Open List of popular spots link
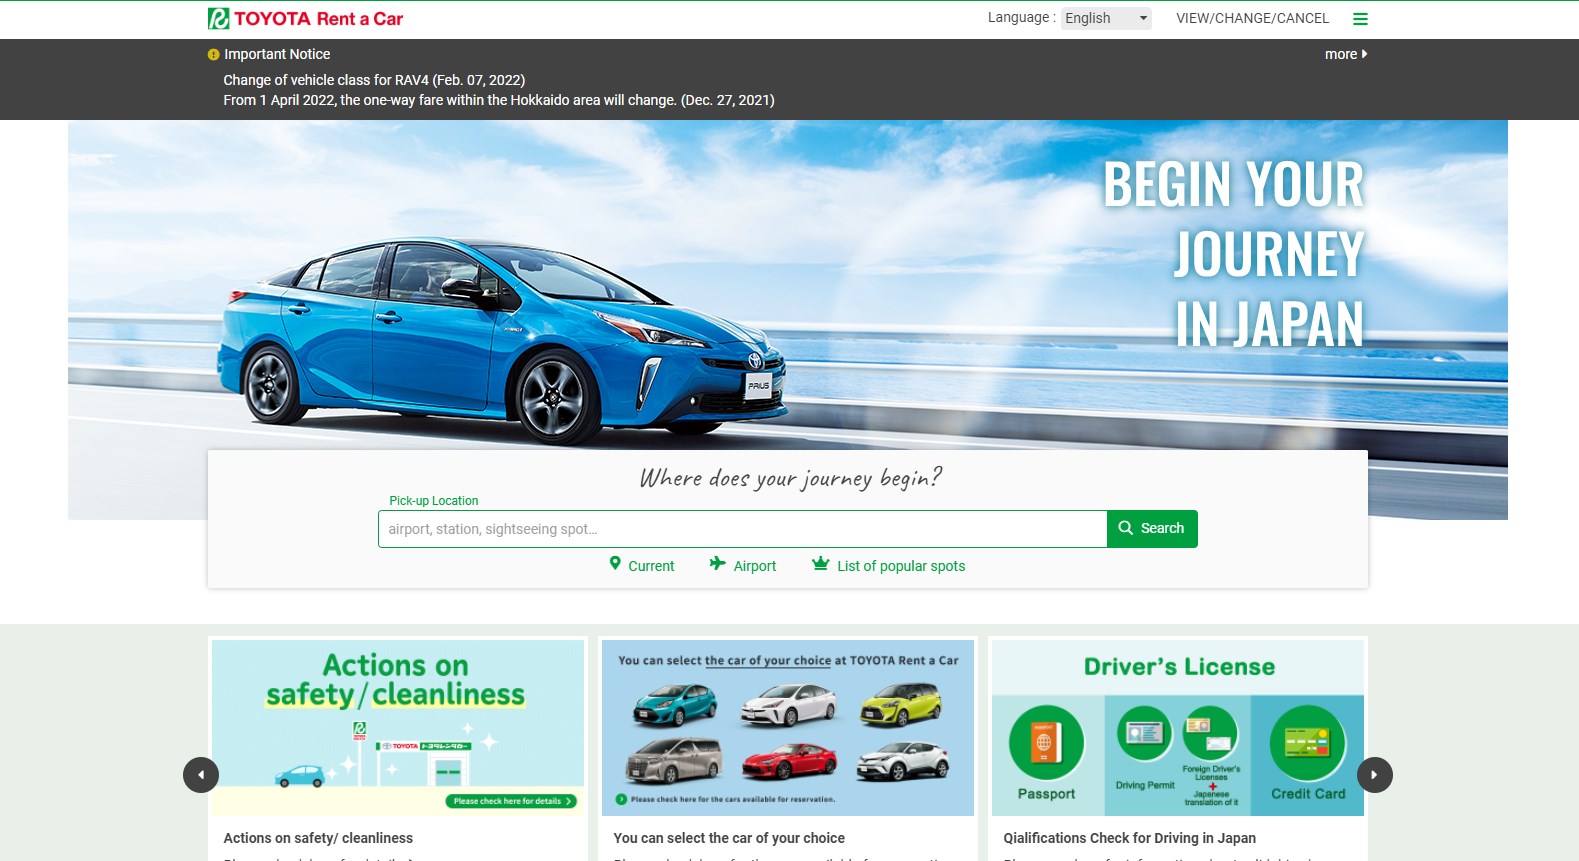 pyautogui.click(x=889, y=565)
